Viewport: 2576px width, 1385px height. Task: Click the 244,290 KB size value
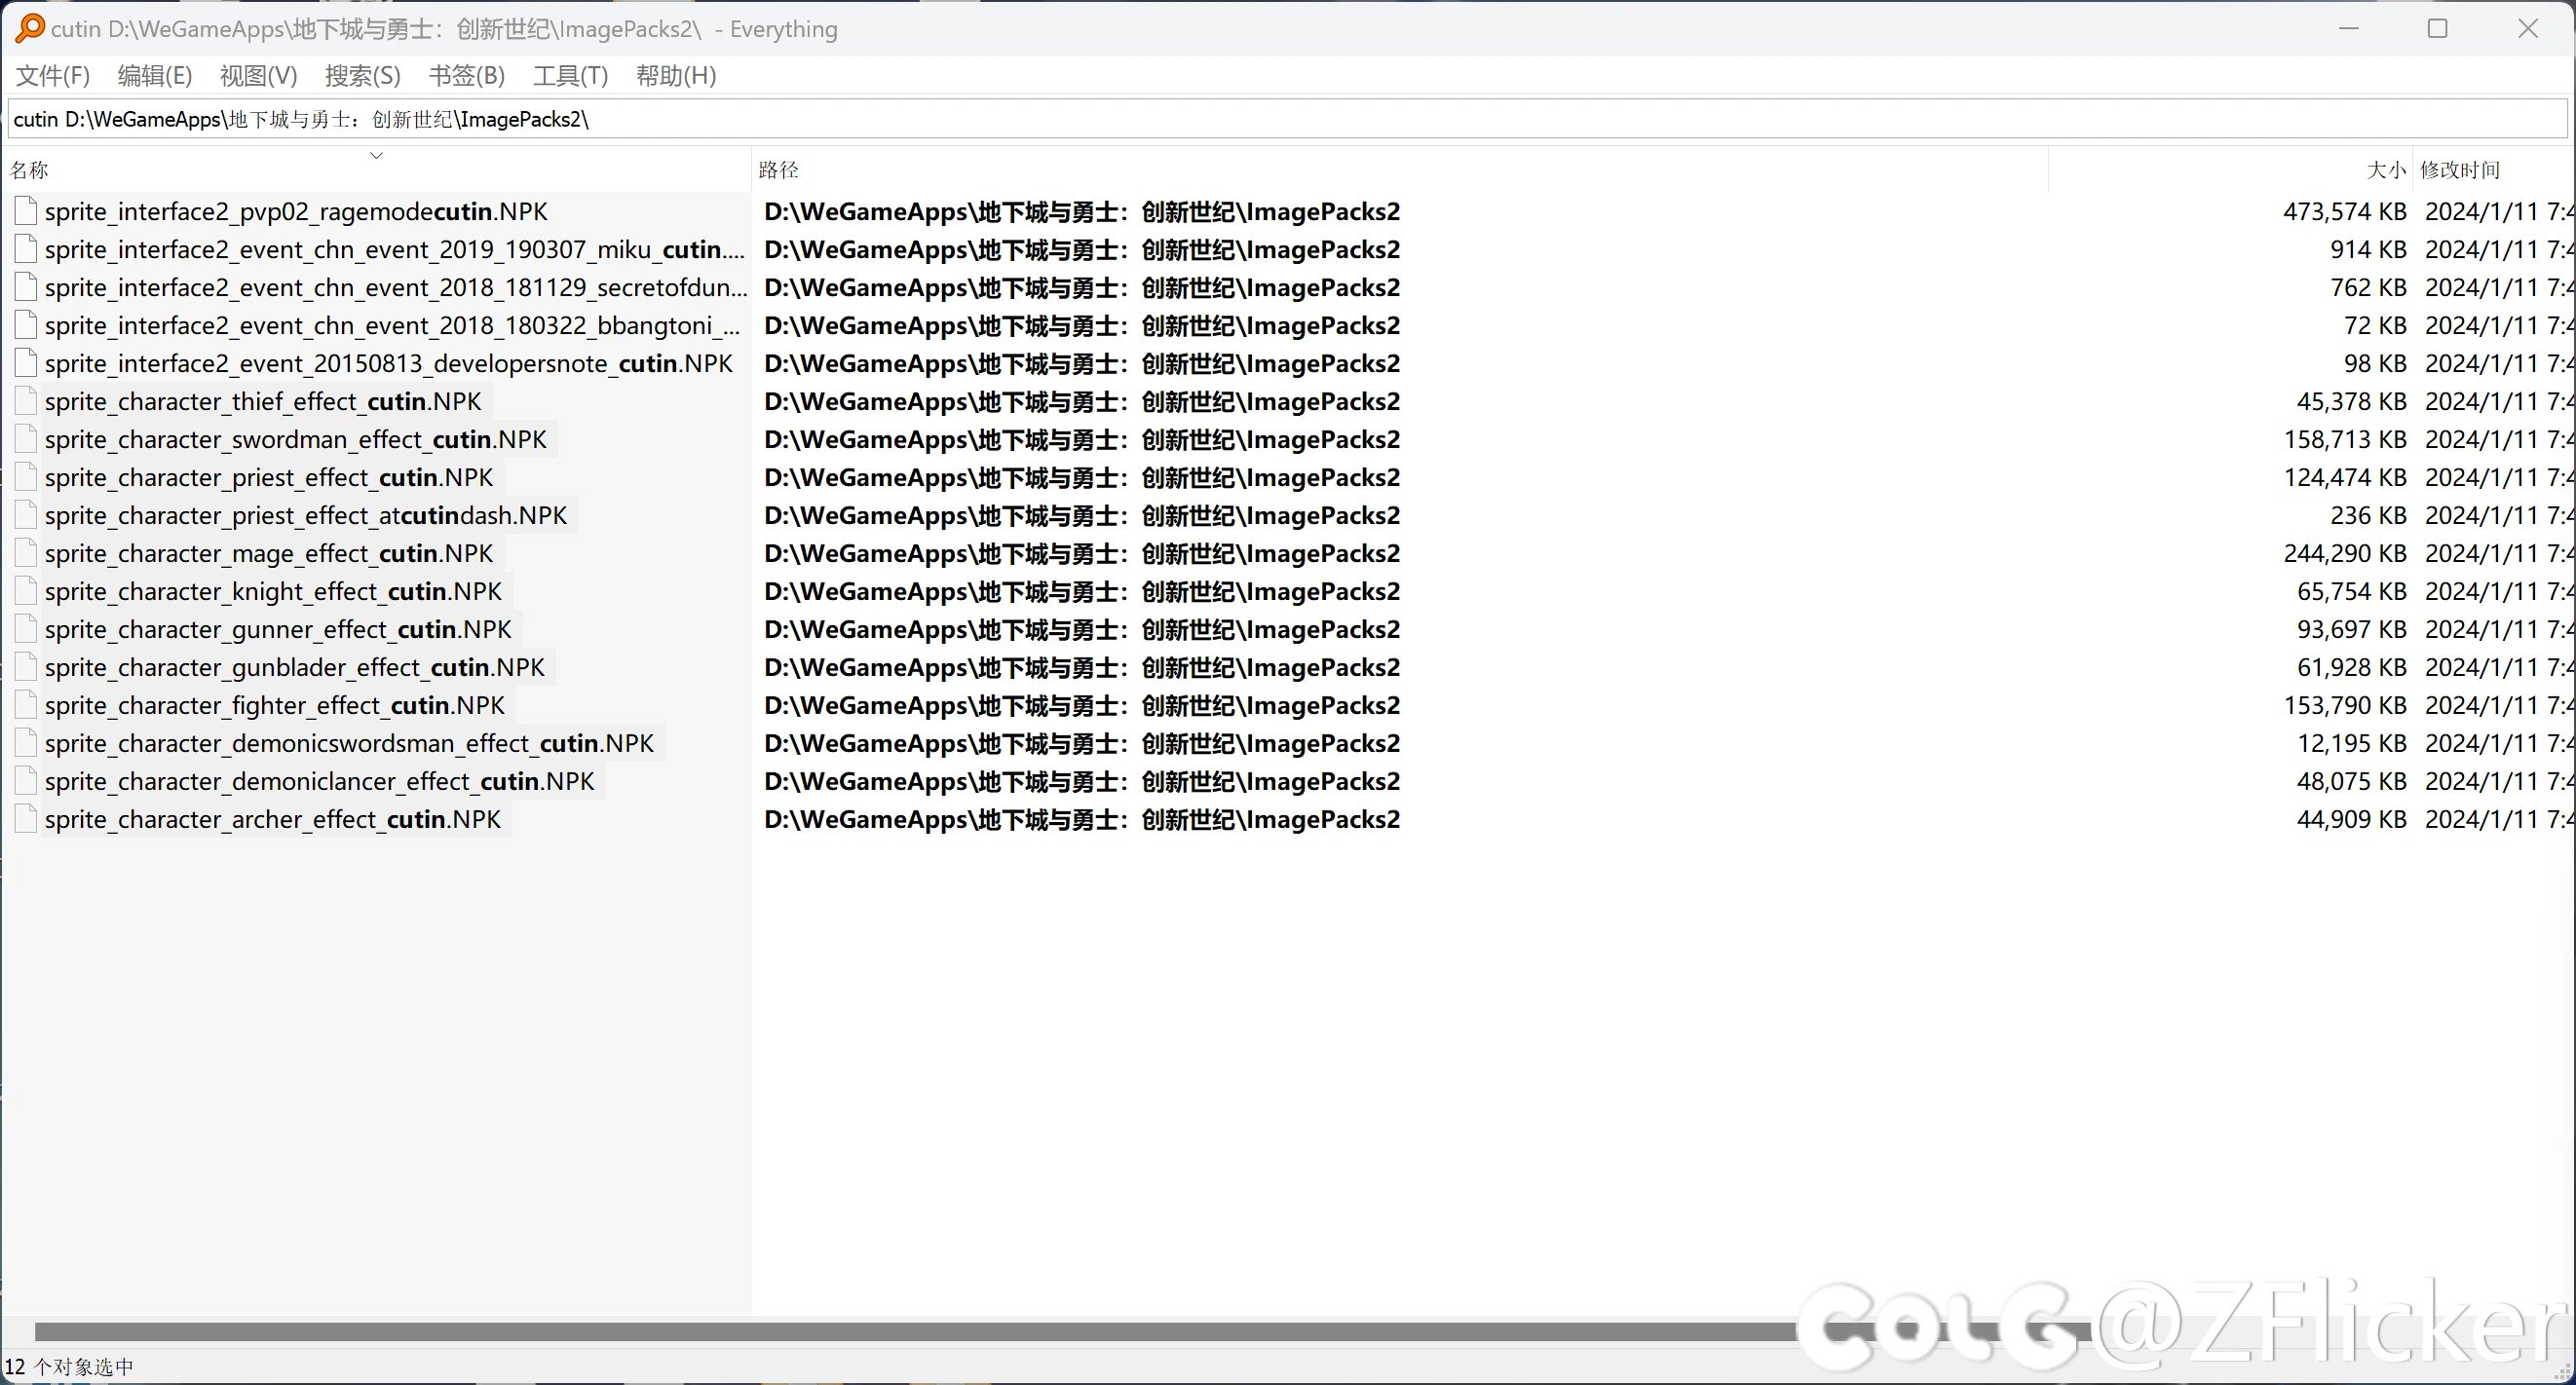[x=2344, y=553]
